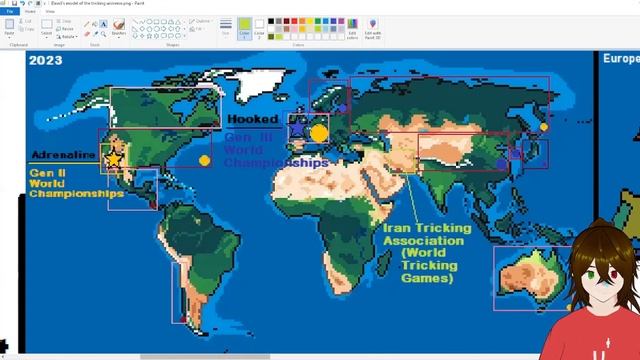Pick the black color swatch
Screen dimensions: 640x360
271,21
